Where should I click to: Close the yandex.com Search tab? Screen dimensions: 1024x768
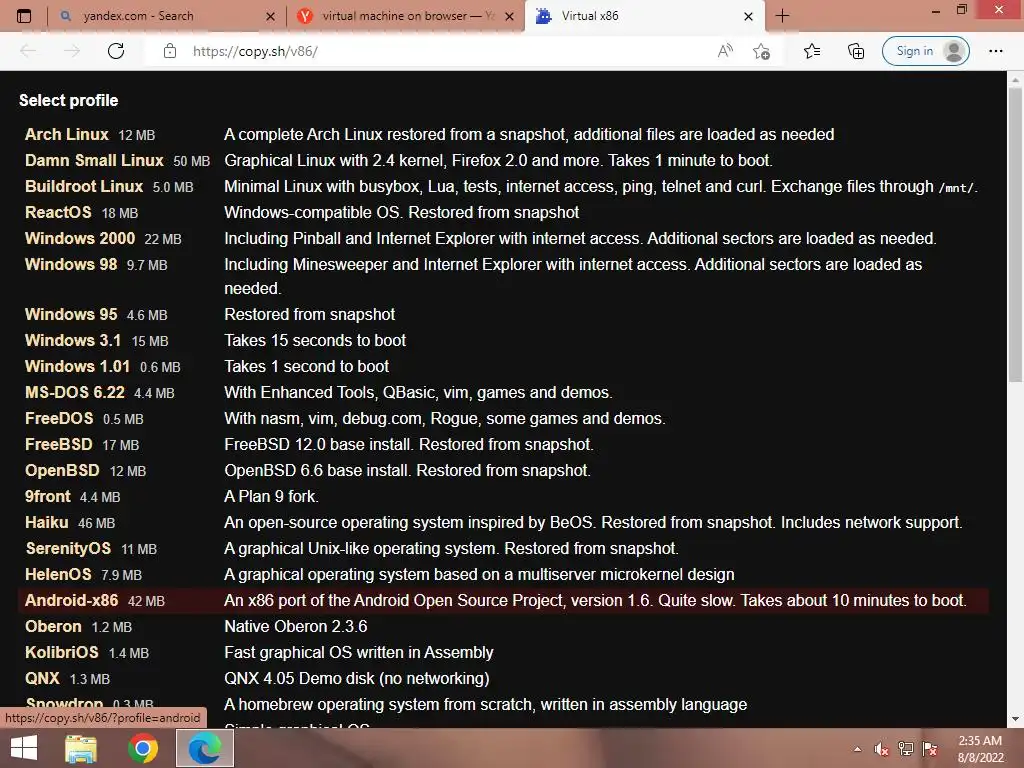point(270,16)
